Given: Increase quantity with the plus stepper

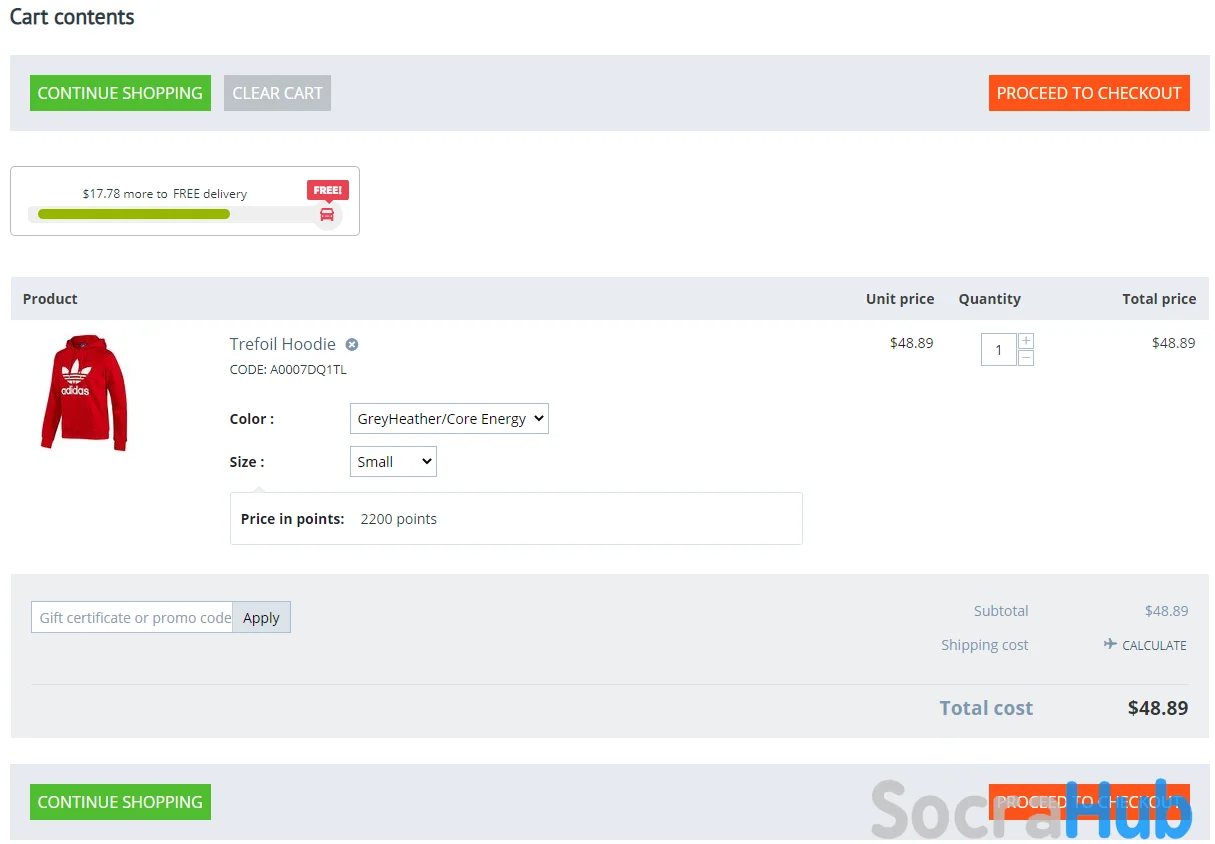Looking at the screenshot, I should click(1026, 341).
